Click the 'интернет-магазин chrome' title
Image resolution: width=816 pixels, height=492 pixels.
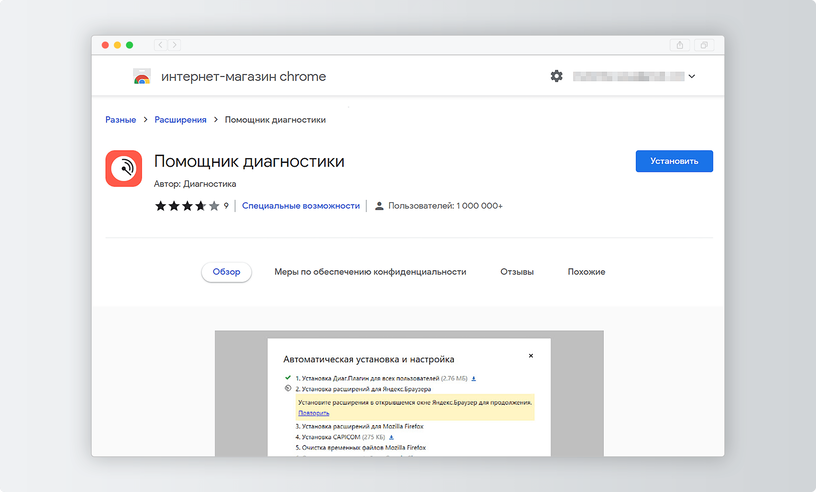tap(244, 77)
